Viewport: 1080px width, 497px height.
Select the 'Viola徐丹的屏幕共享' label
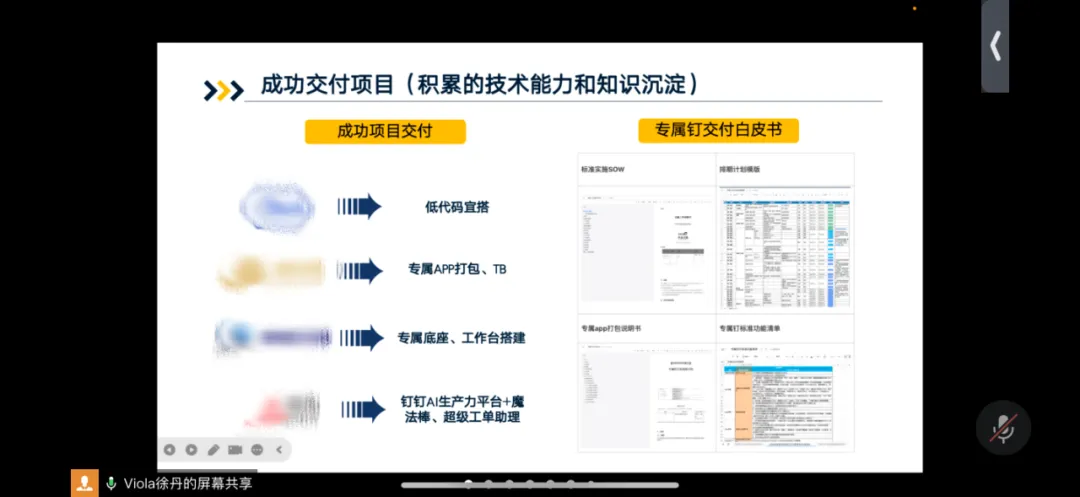188,483
